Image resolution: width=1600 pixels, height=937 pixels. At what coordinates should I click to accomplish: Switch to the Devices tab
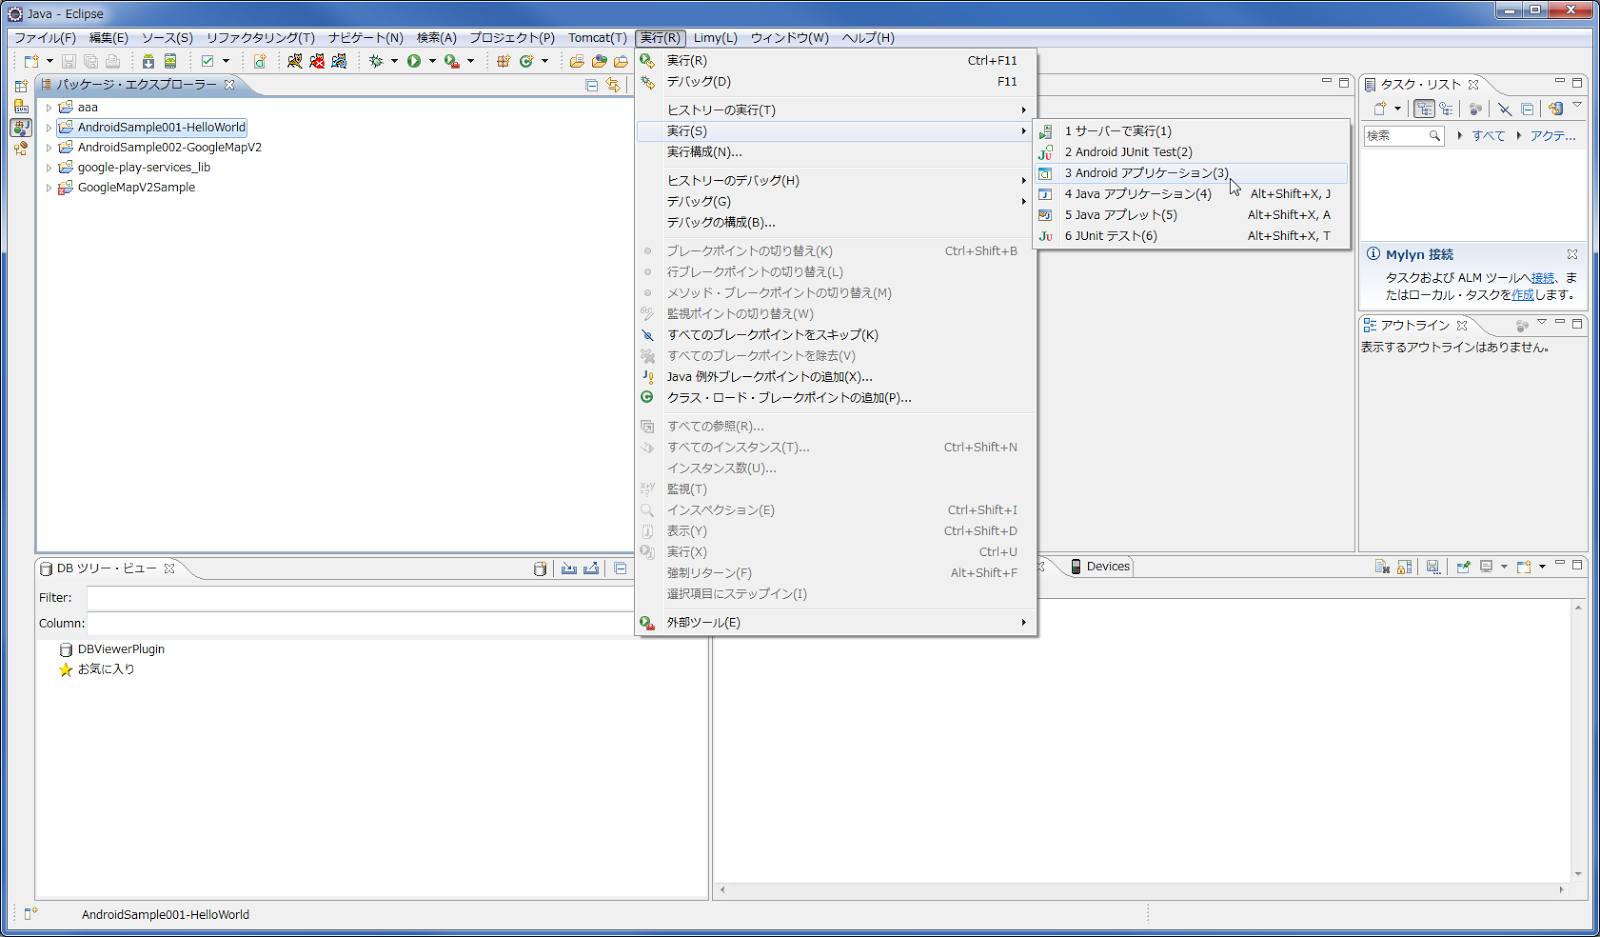1100,566
